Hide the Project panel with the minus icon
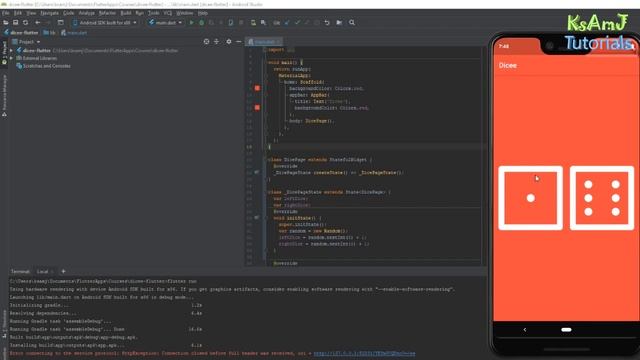Image resolution: width=640 pixels, height=360 pixels. [x=239, y=42]
